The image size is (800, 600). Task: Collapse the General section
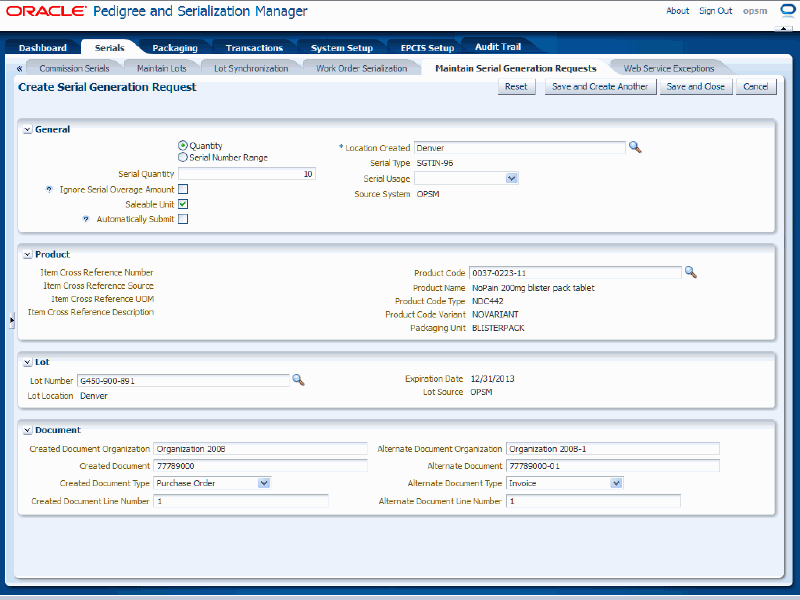tap(28, 130)
